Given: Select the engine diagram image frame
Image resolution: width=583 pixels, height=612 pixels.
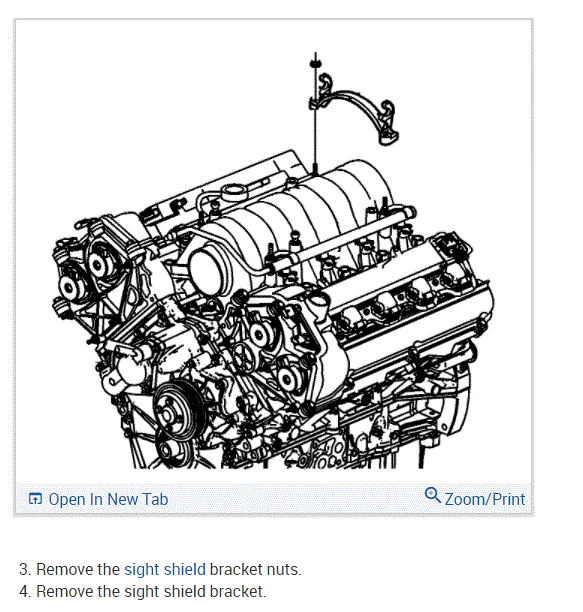Looking at the screenshot, I should pyautogui.click(x=274, y=267).
